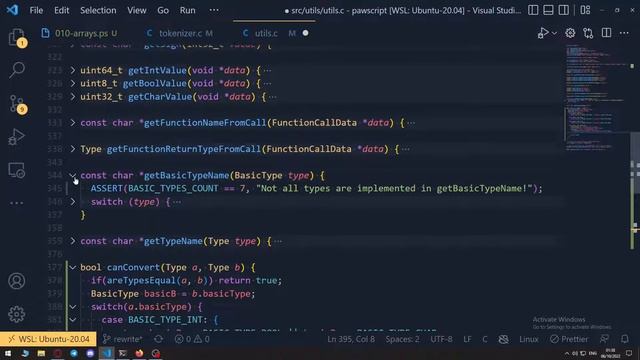Open the Source Control view
Viewport: 640px width, 360px height.
click(17, 104)
